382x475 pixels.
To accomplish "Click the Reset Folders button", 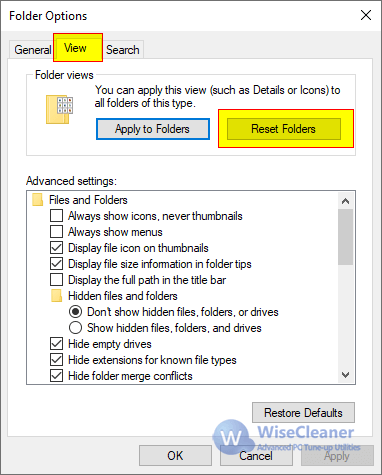I will [x=284, y=129].
